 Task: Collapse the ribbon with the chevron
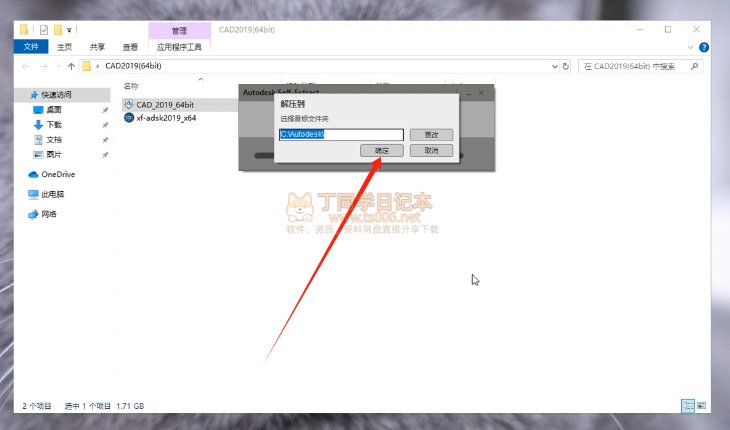click(690, 47)
